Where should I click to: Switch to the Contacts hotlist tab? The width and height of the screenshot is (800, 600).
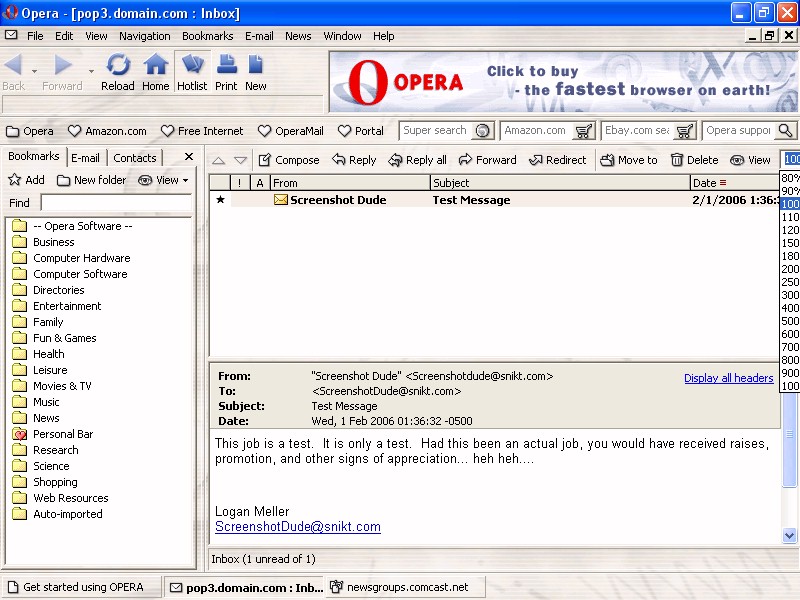(x=135, y=158)
